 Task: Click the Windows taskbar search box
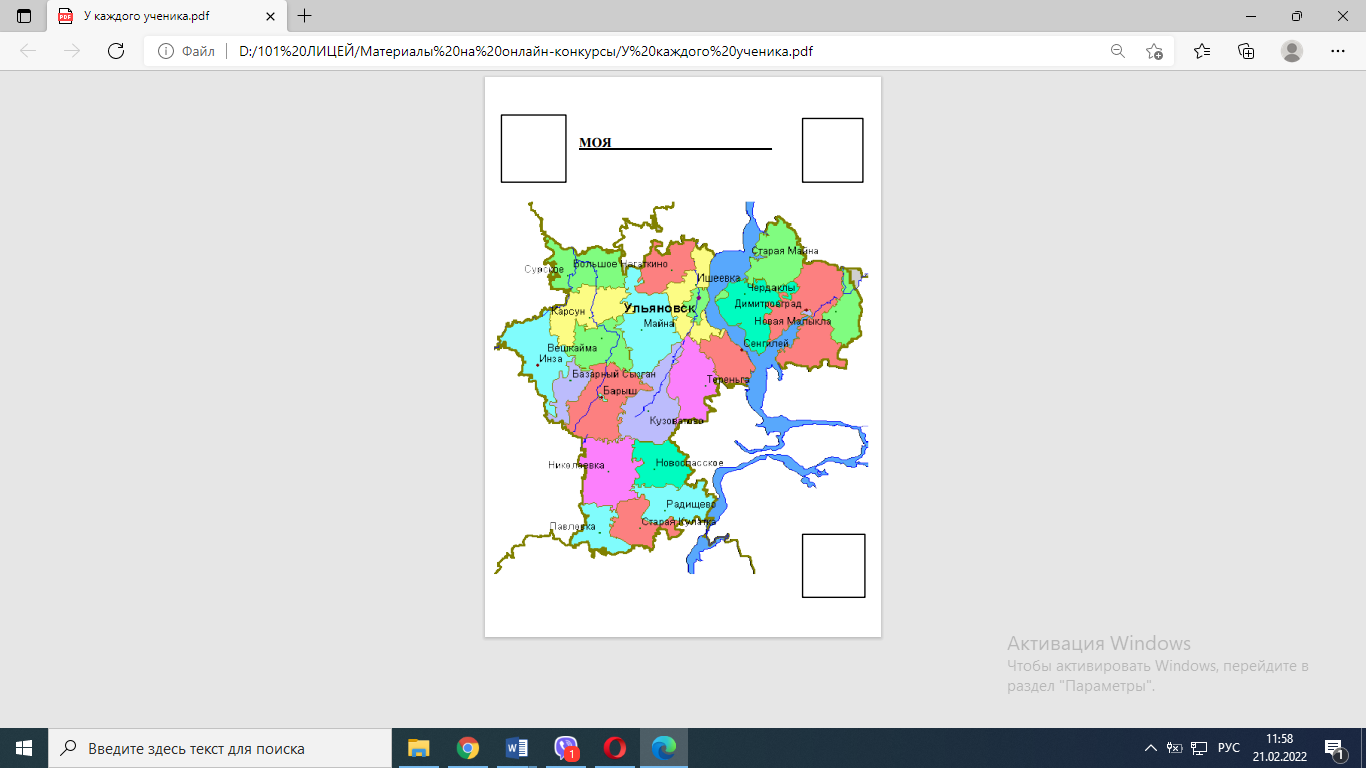click(220, 748)
